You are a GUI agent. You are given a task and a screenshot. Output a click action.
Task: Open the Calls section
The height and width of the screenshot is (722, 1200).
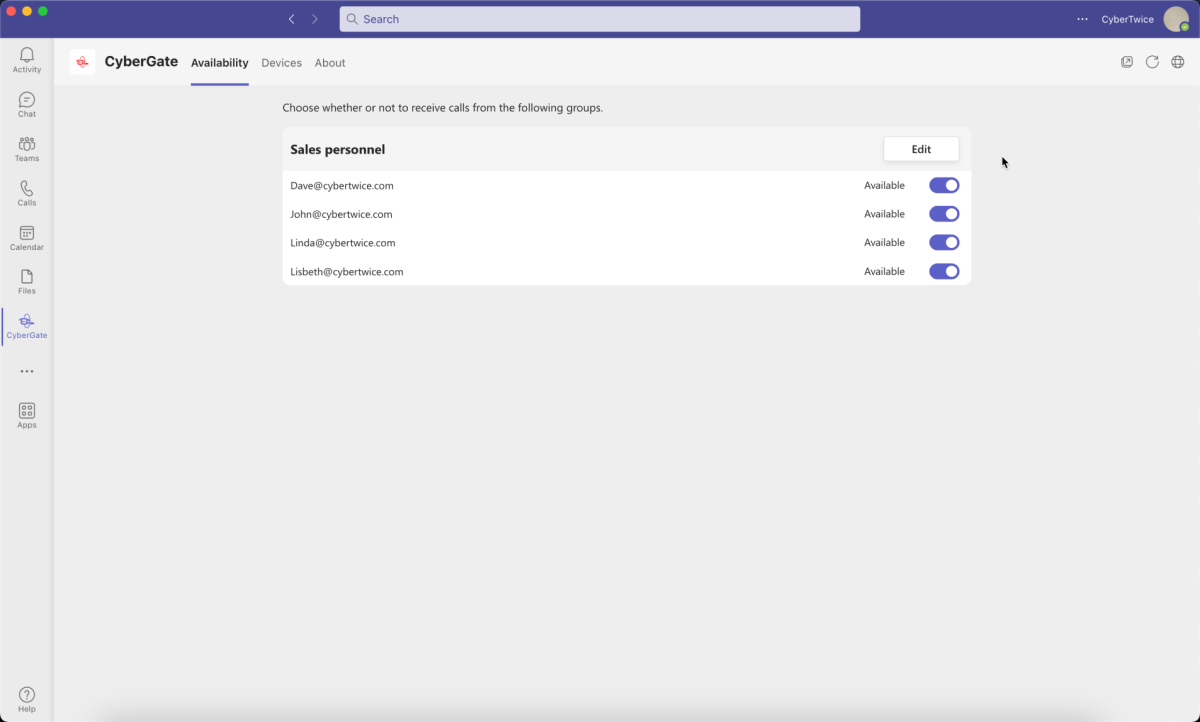click(x=27, y=193)
